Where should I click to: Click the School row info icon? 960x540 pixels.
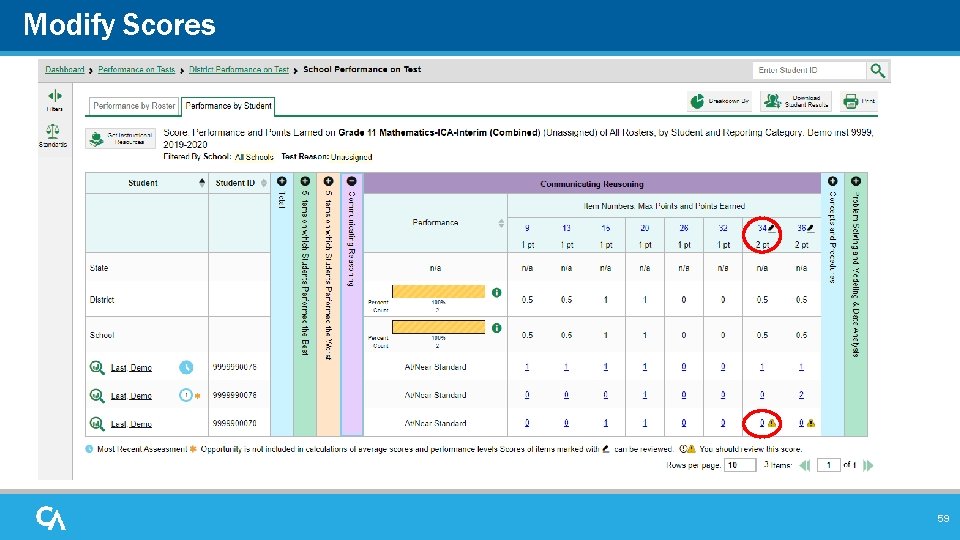click(497, 328)
